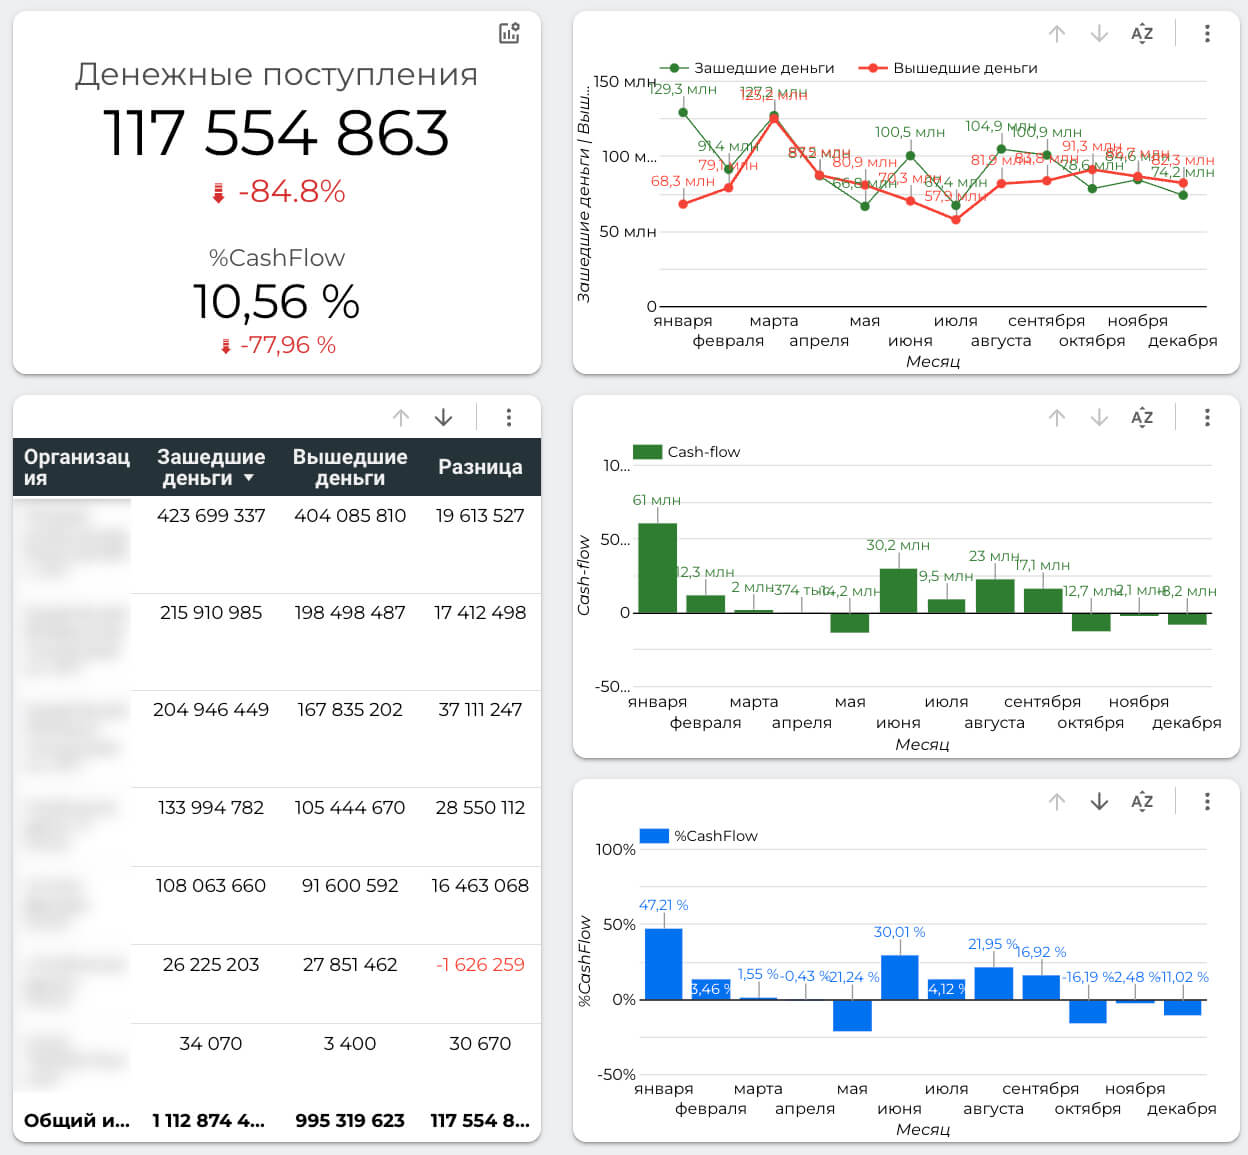Sort table by Разница column header
1248x1155 pixels.
click(x=480, y=467)
